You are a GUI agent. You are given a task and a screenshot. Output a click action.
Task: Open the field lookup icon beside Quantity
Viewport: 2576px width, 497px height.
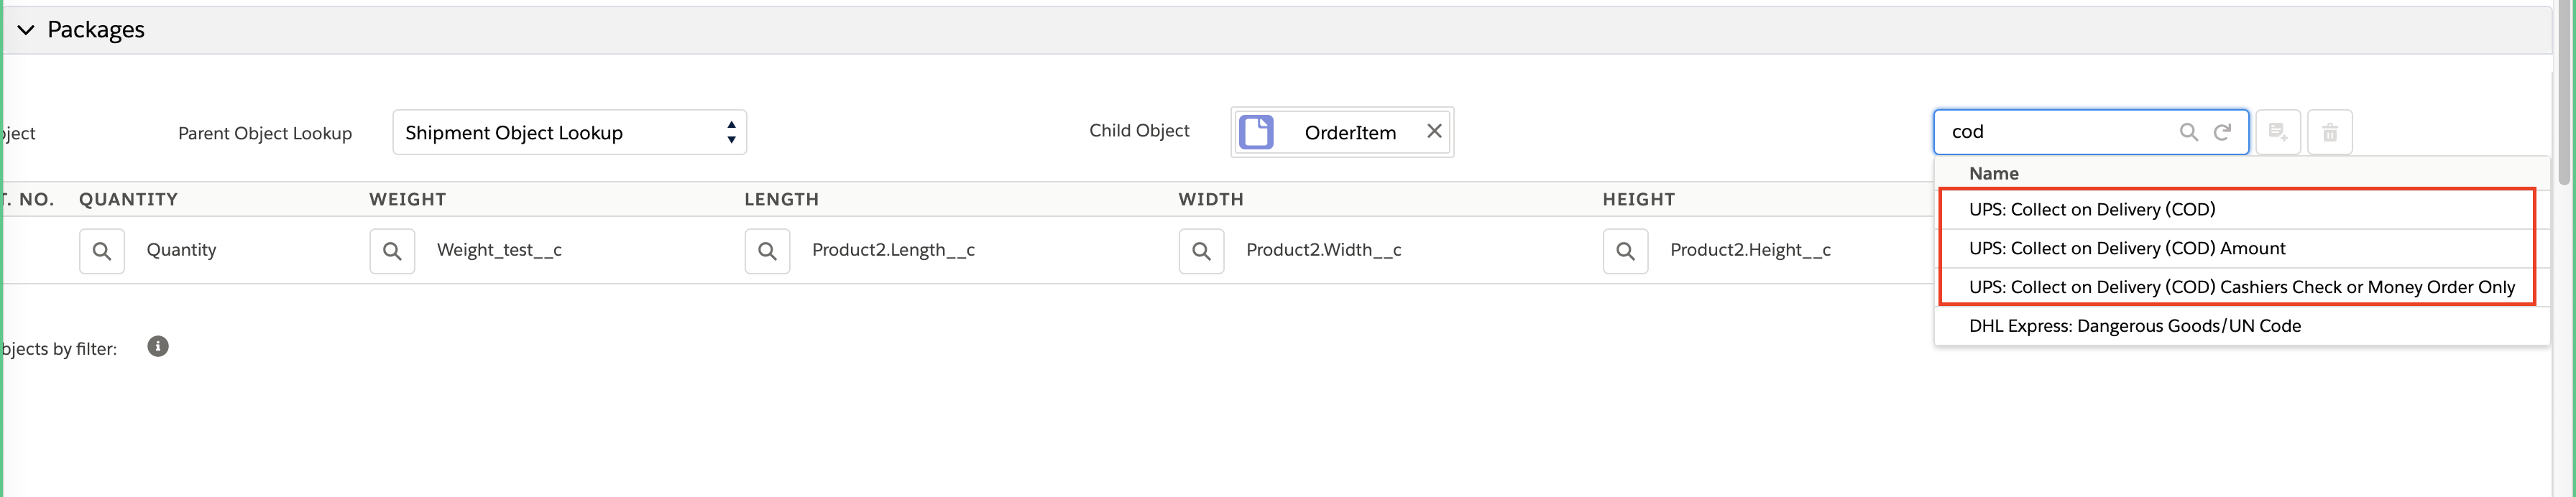click(x=101, y=251)
